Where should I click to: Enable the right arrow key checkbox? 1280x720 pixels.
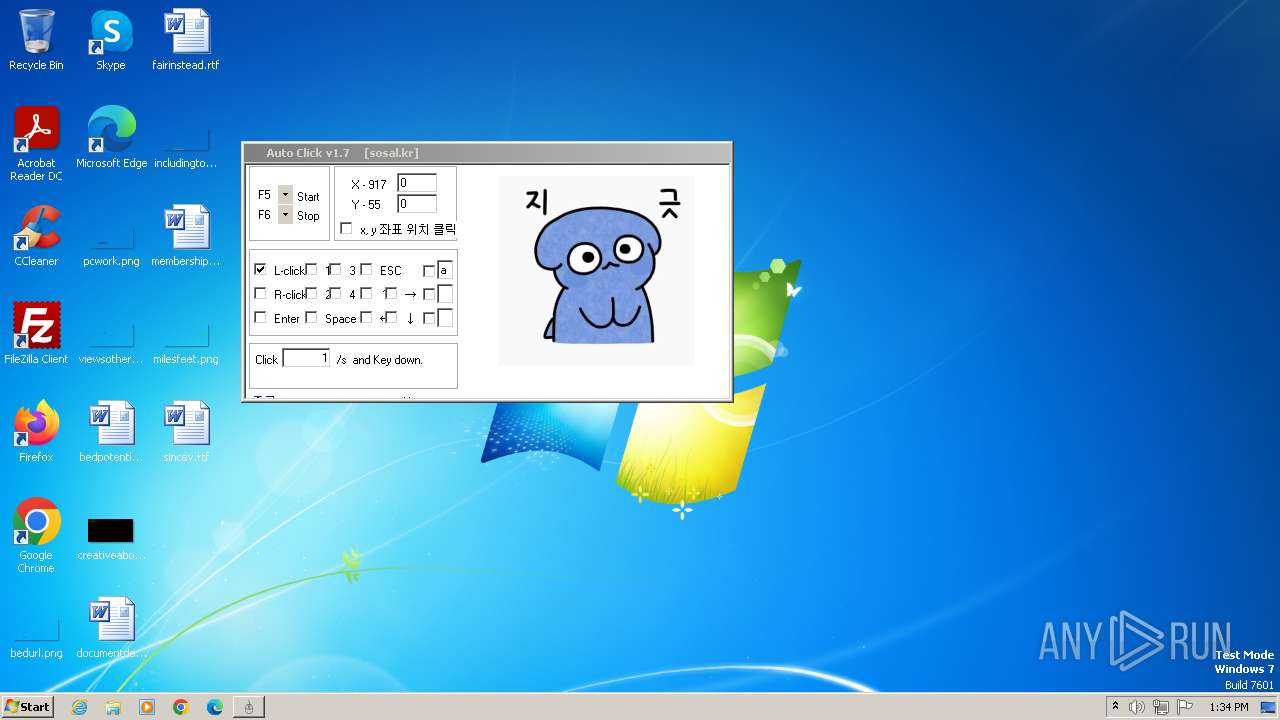[x=391, y=294]
